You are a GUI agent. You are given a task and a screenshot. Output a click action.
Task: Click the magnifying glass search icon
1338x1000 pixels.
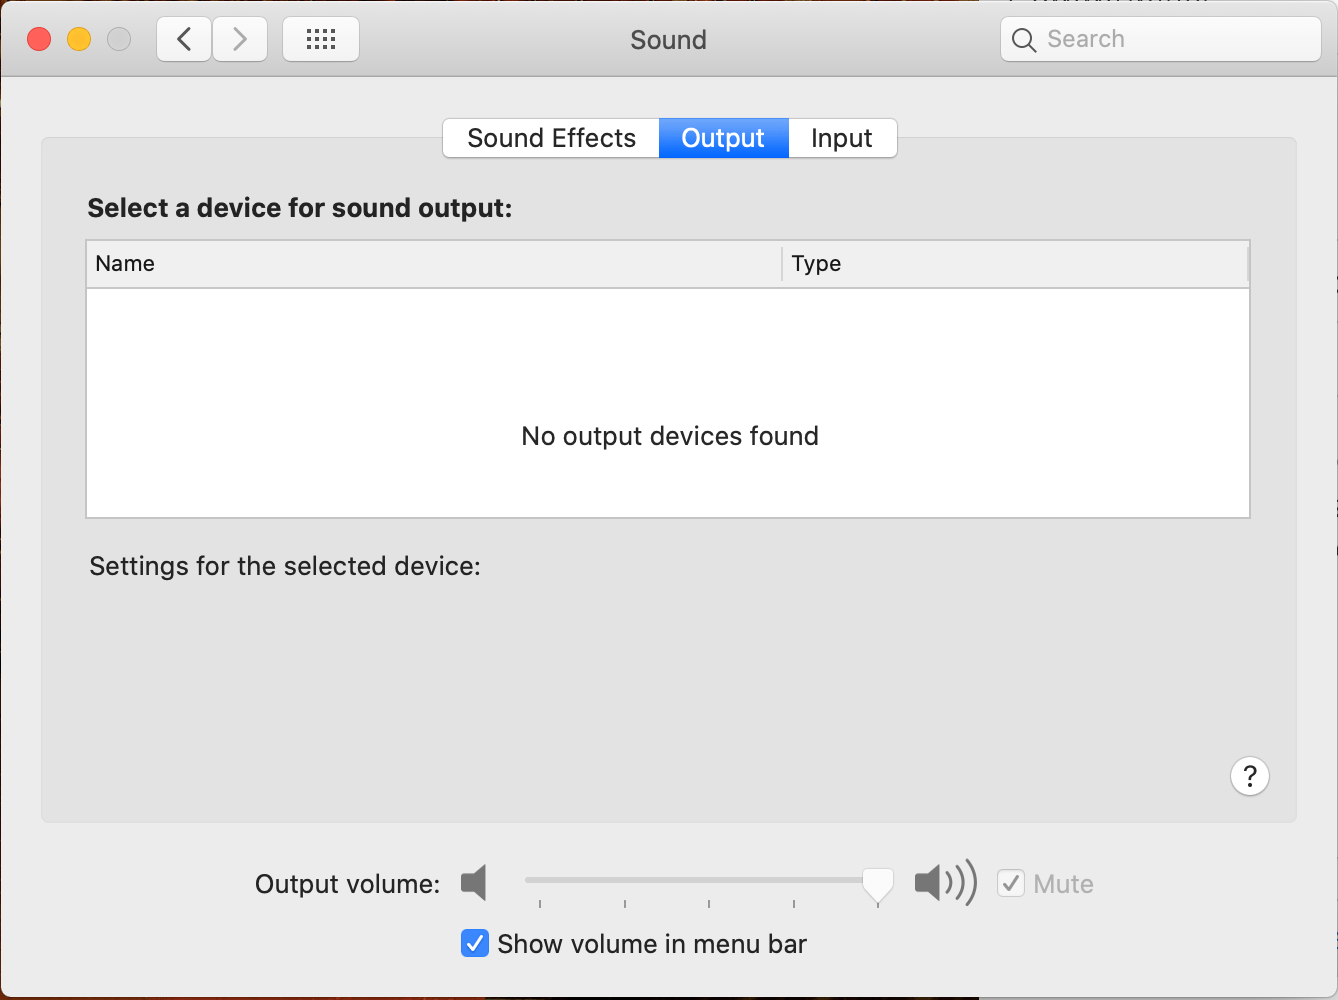[x=1023, y=39]
